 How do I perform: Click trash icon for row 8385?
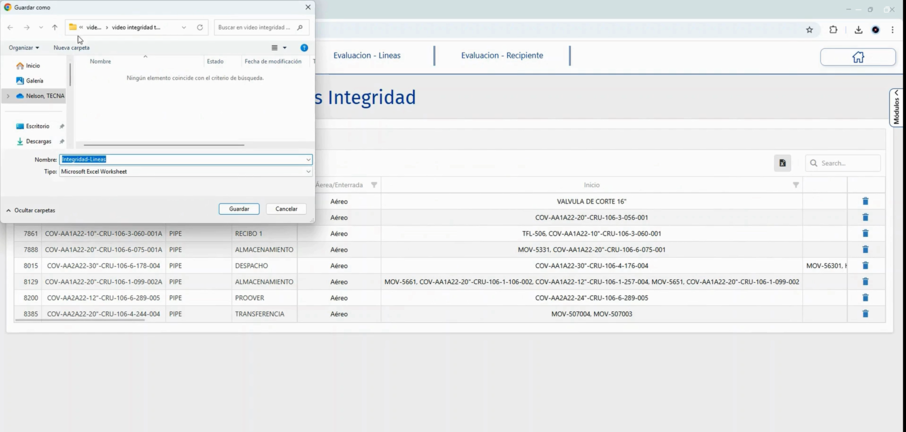tap(865, 314)
